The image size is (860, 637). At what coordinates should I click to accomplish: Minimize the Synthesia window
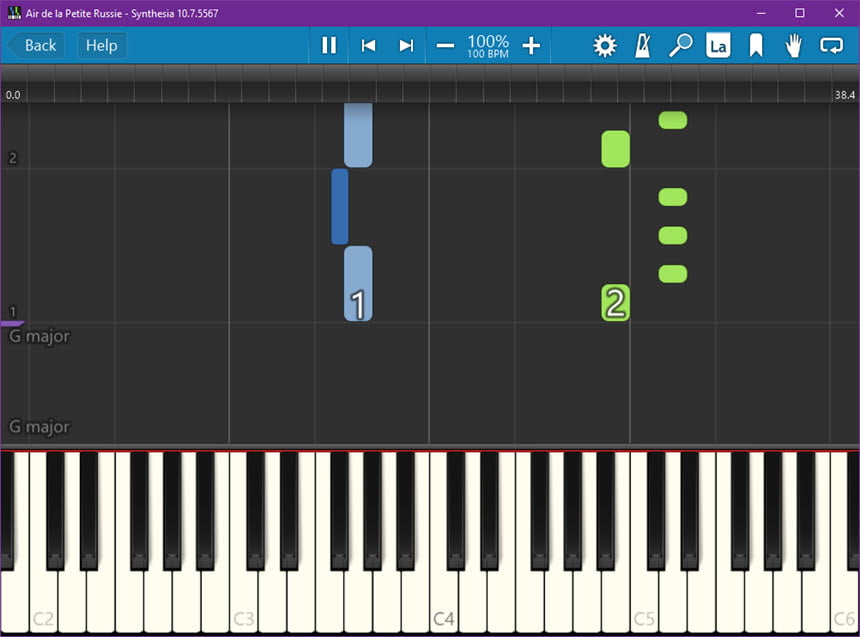pos(761,13)
